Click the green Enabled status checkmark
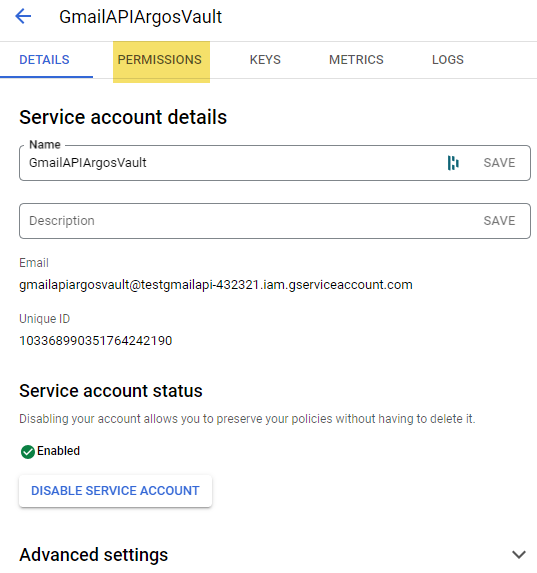537x573 pixels. tap(28, 452)
